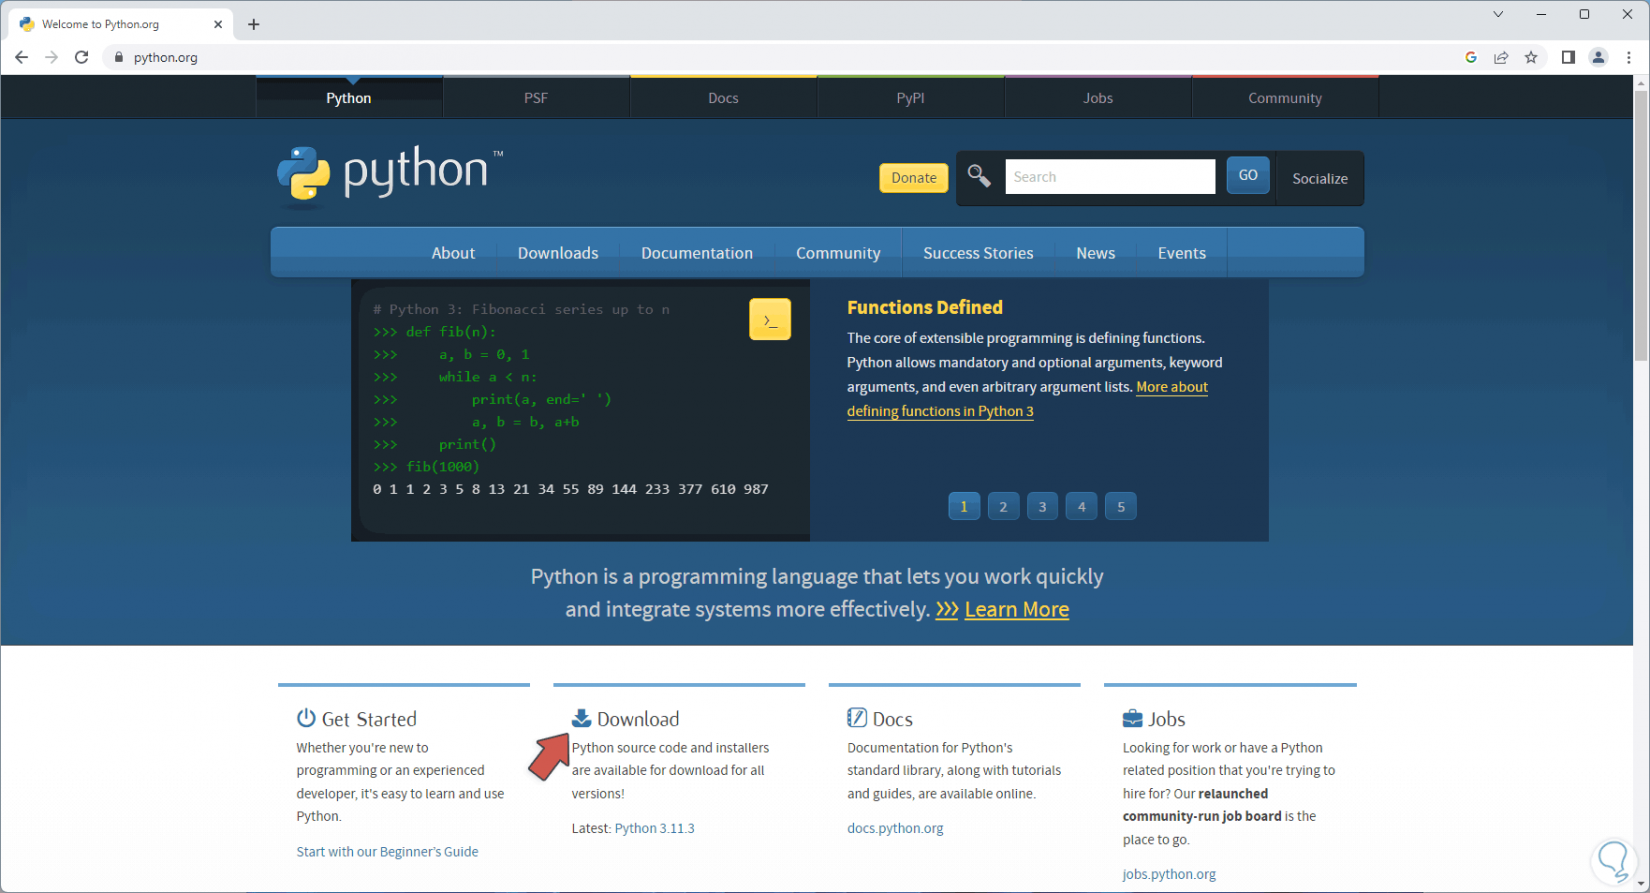The width and height of the screenshot is (1650, 893).
Task: Open the Success Stories menu
Action: point(978,253)
